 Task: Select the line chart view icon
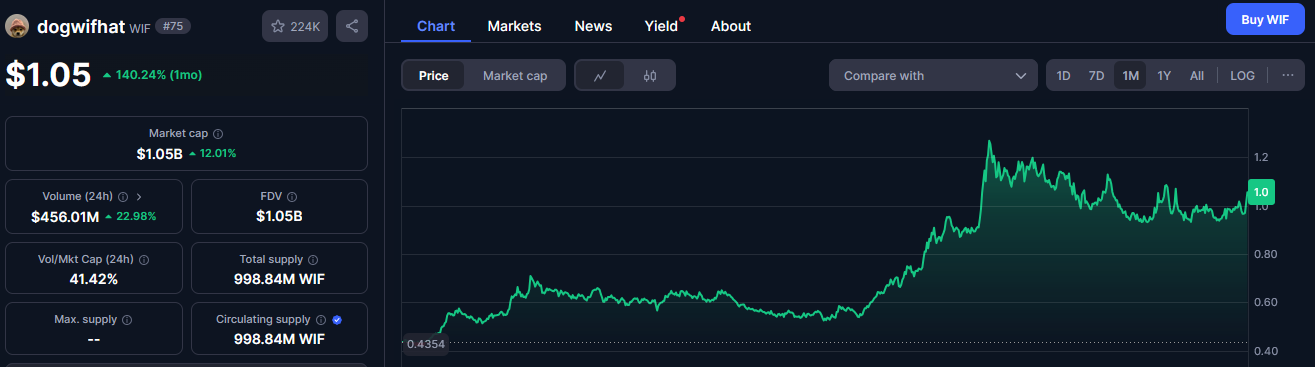(x=600, y=75)
